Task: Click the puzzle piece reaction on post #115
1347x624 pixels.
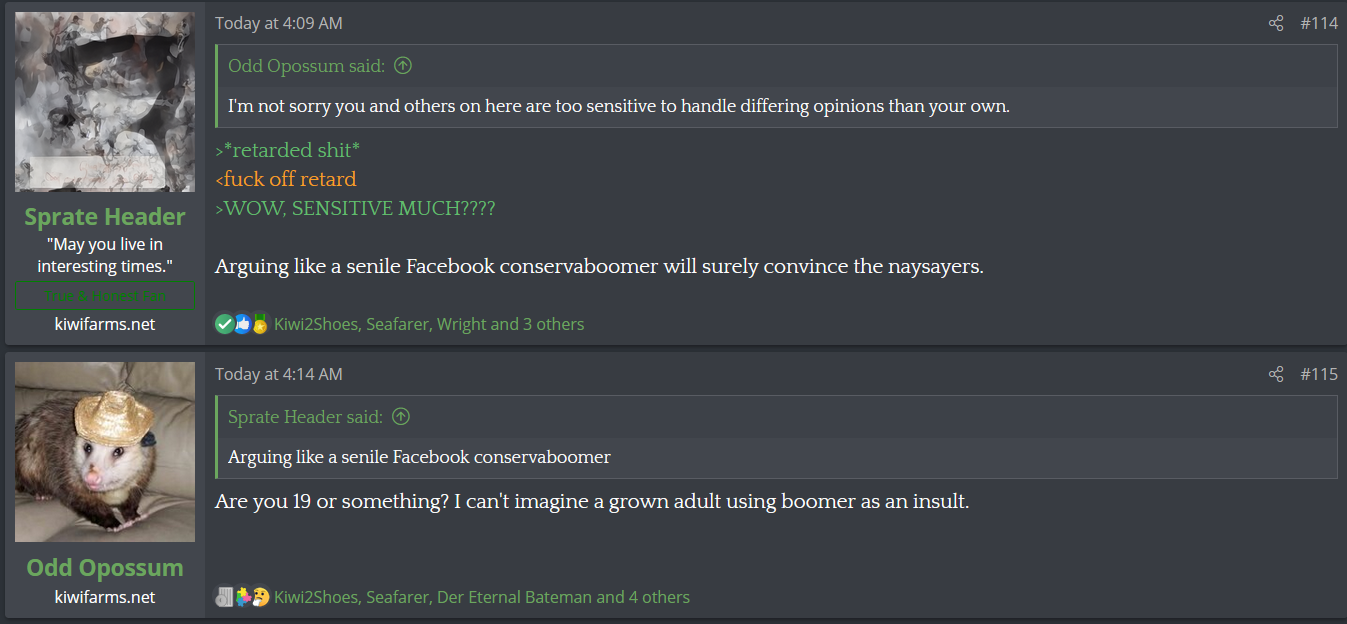Action: (x=242, y=597)
